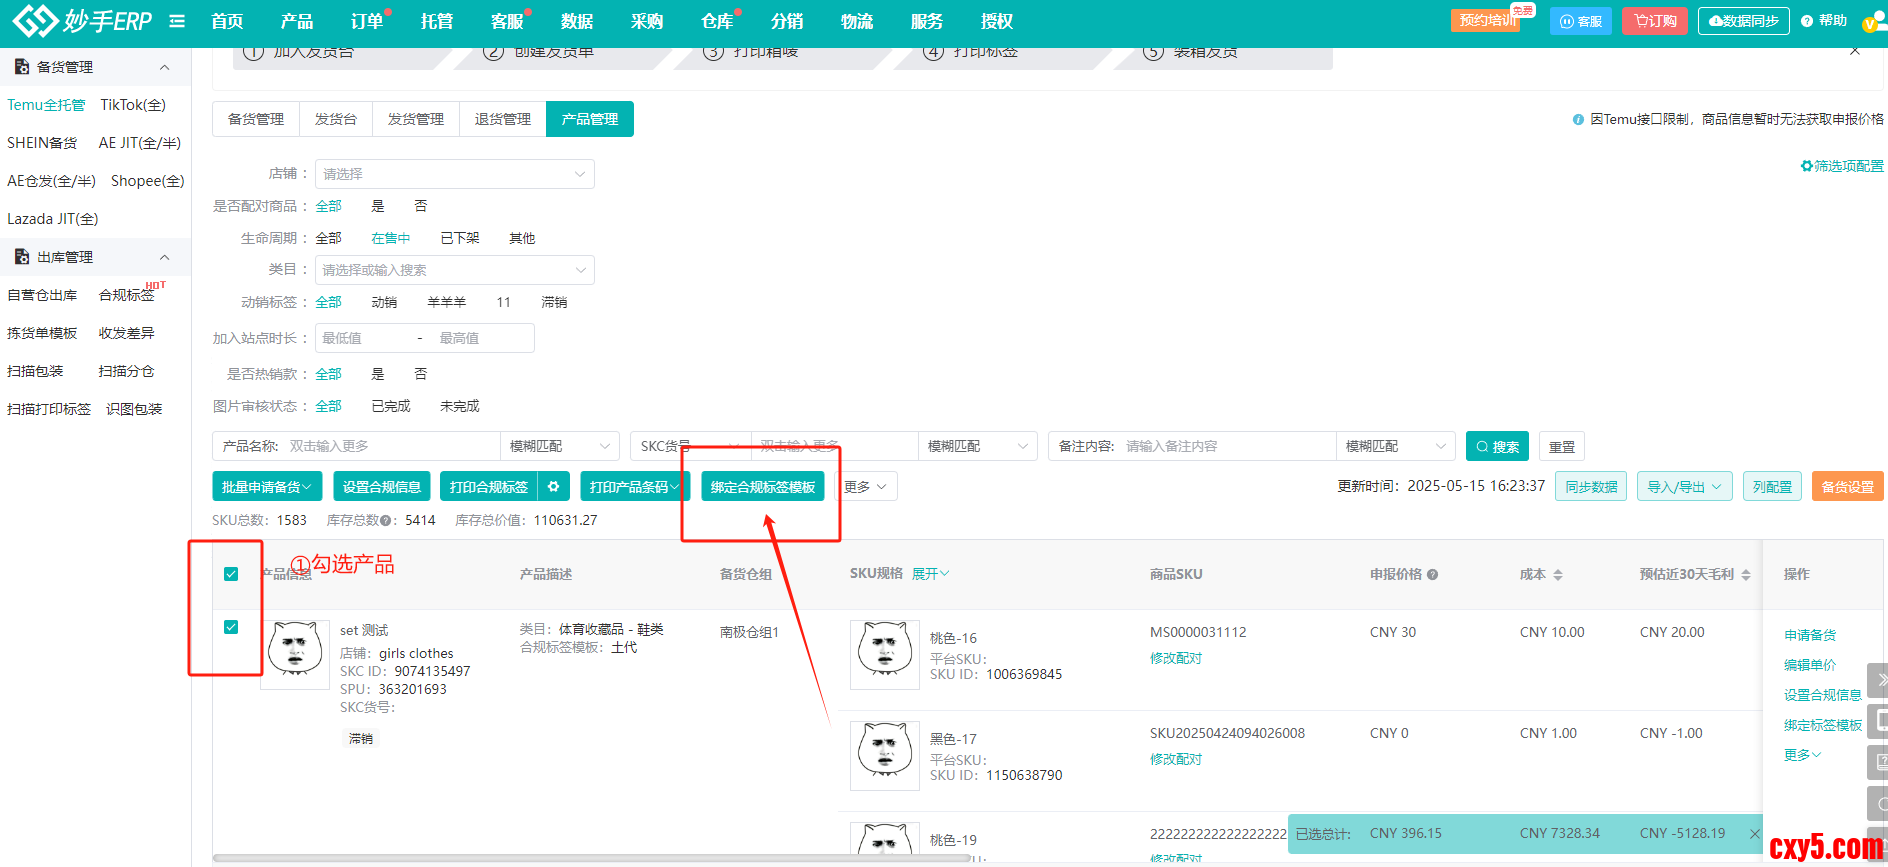
Task: Toggle the select-all header checkbox
Action: 231,574
